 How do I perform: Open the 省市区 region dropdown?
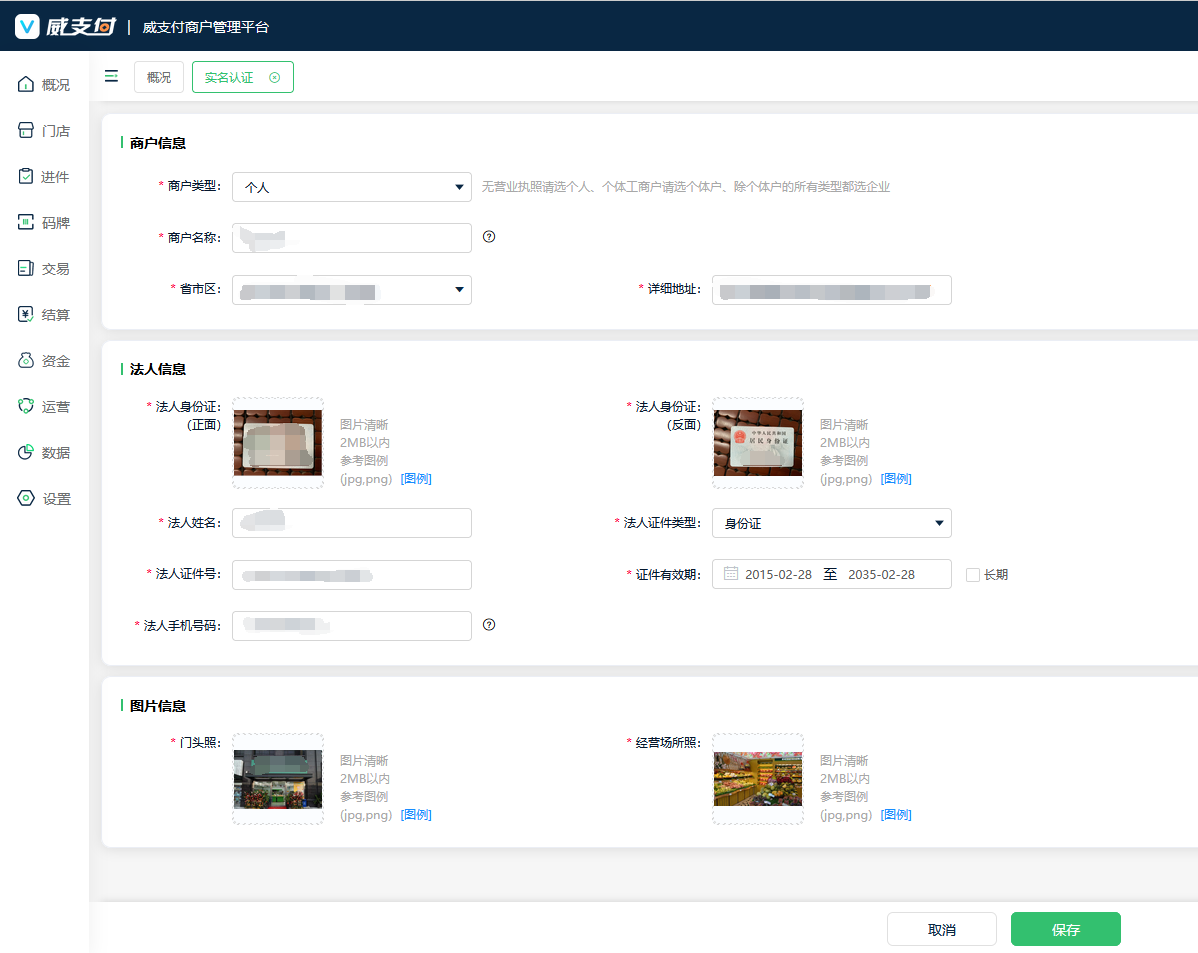351,290
